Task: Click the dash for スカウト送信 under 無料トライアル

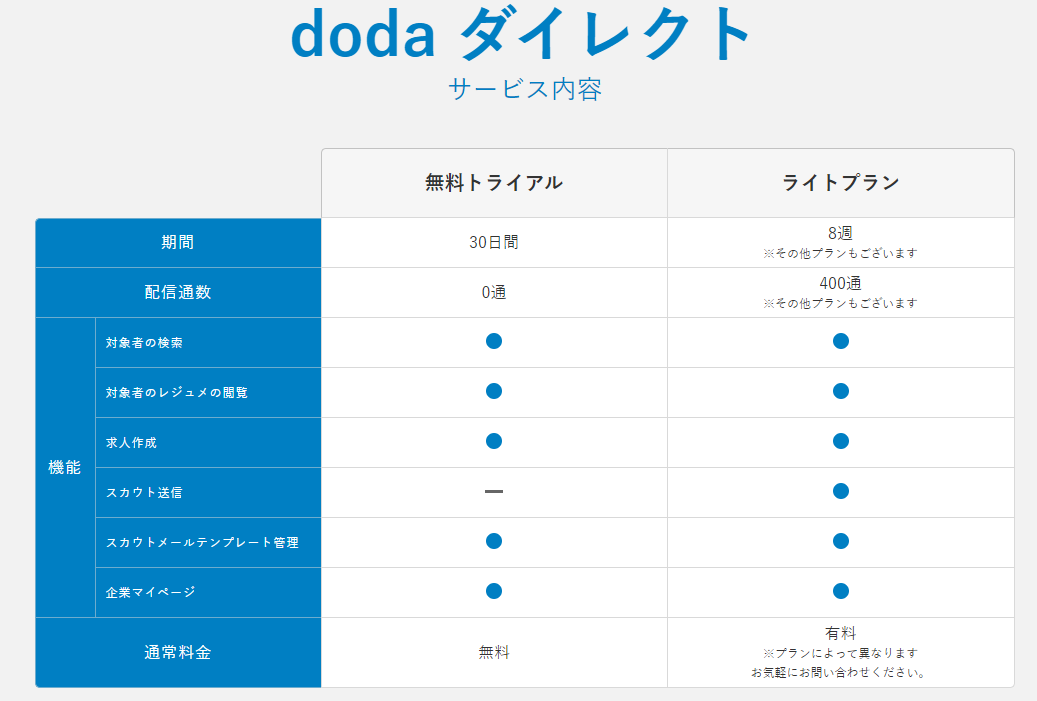Action: [x=493, y=491]
